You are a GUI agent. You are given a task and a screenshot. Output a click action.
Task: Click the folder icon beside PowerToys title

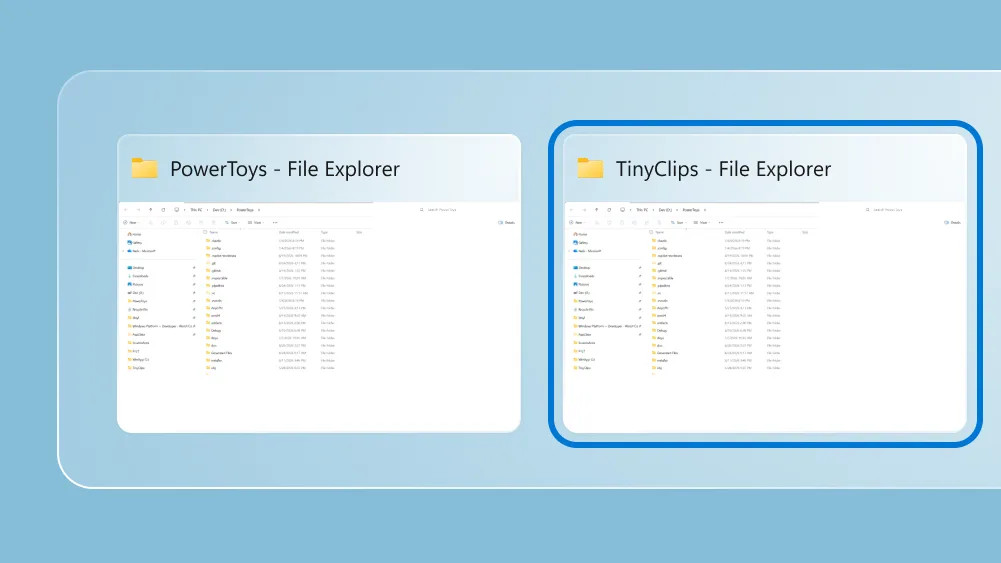click(144, 168)
